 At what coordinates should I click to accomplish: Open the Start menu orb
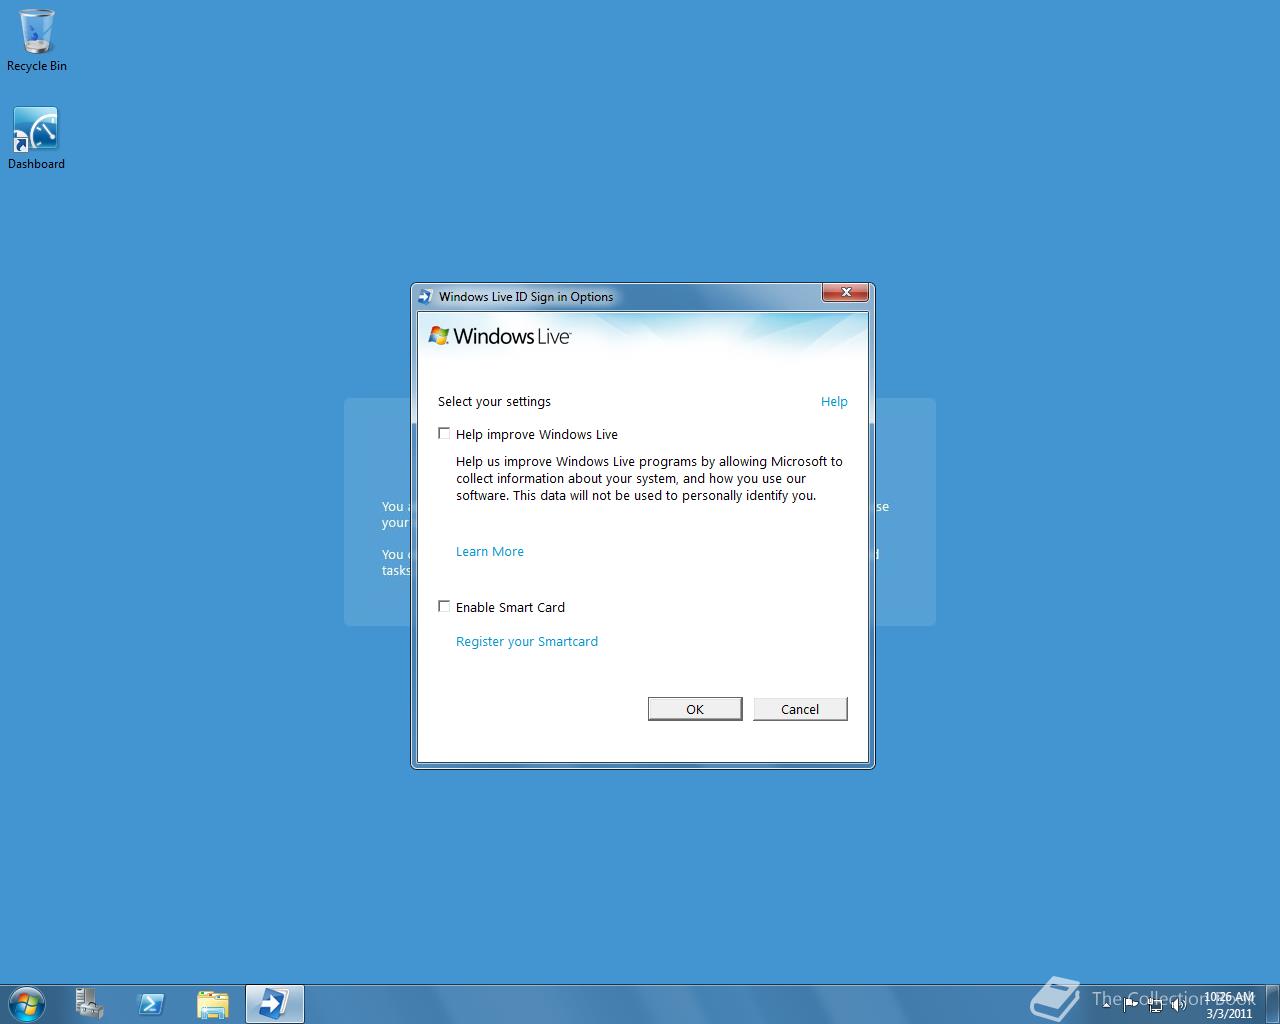coord(27,1003)
